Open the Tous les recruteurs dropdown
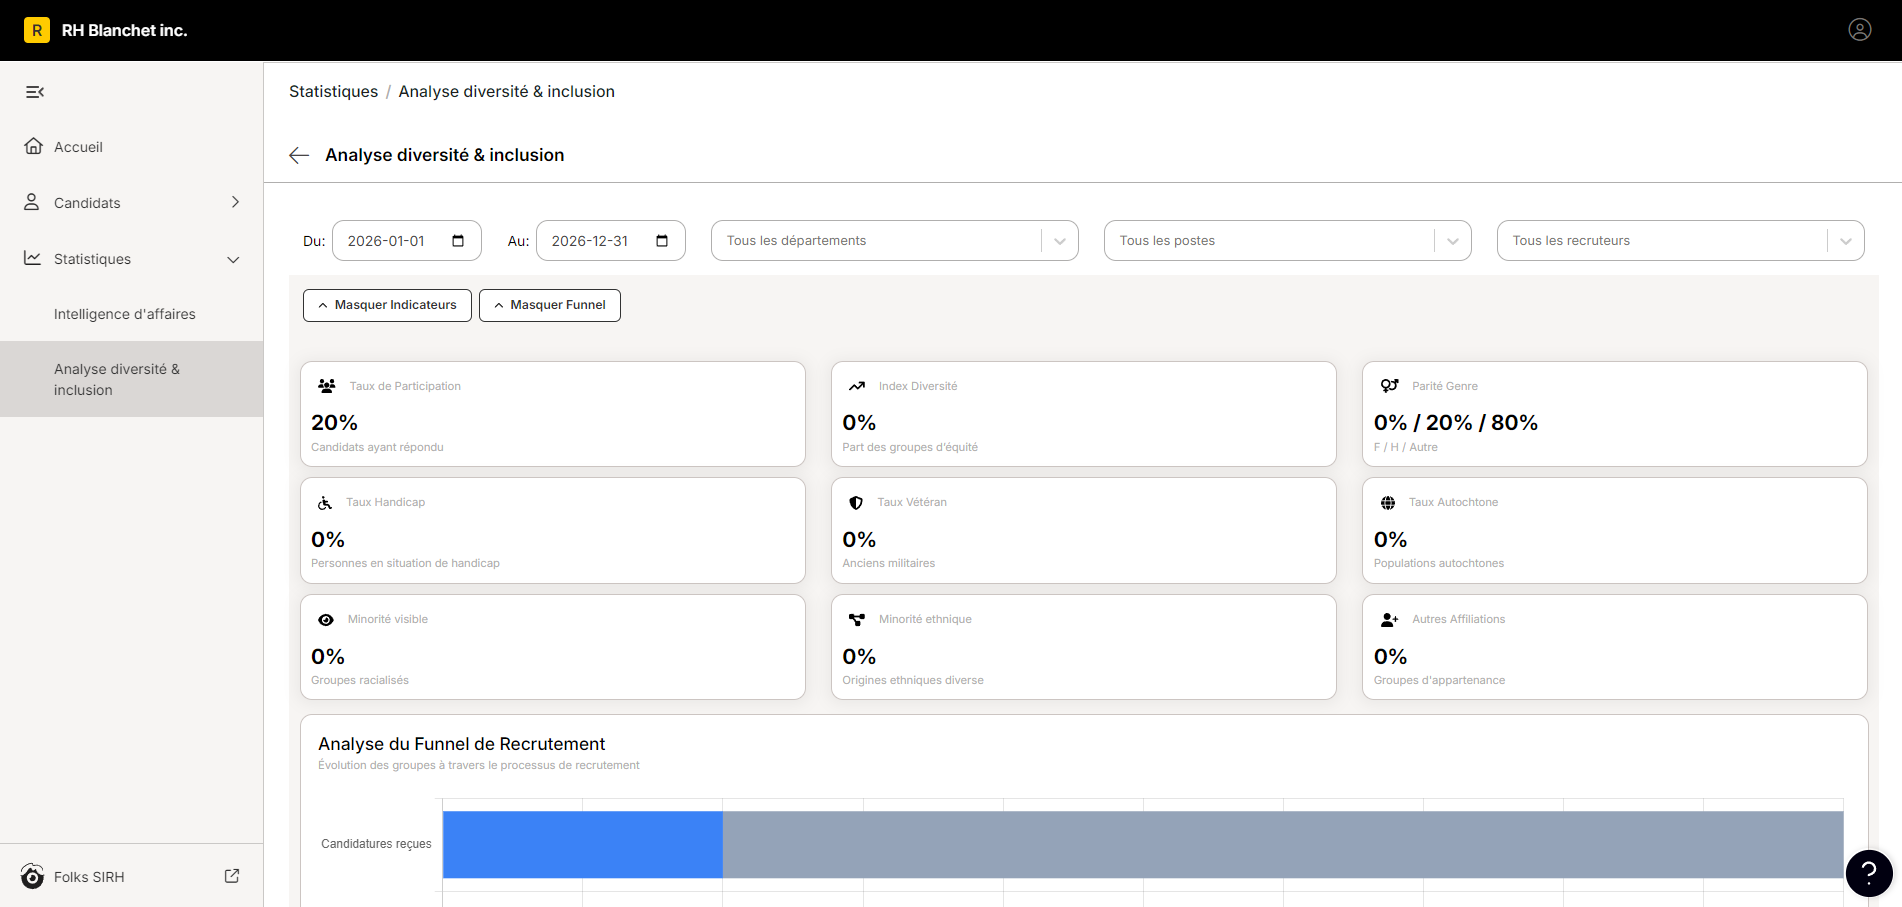Viewport: 1902px width, 907px height. tap(1681, 241)
